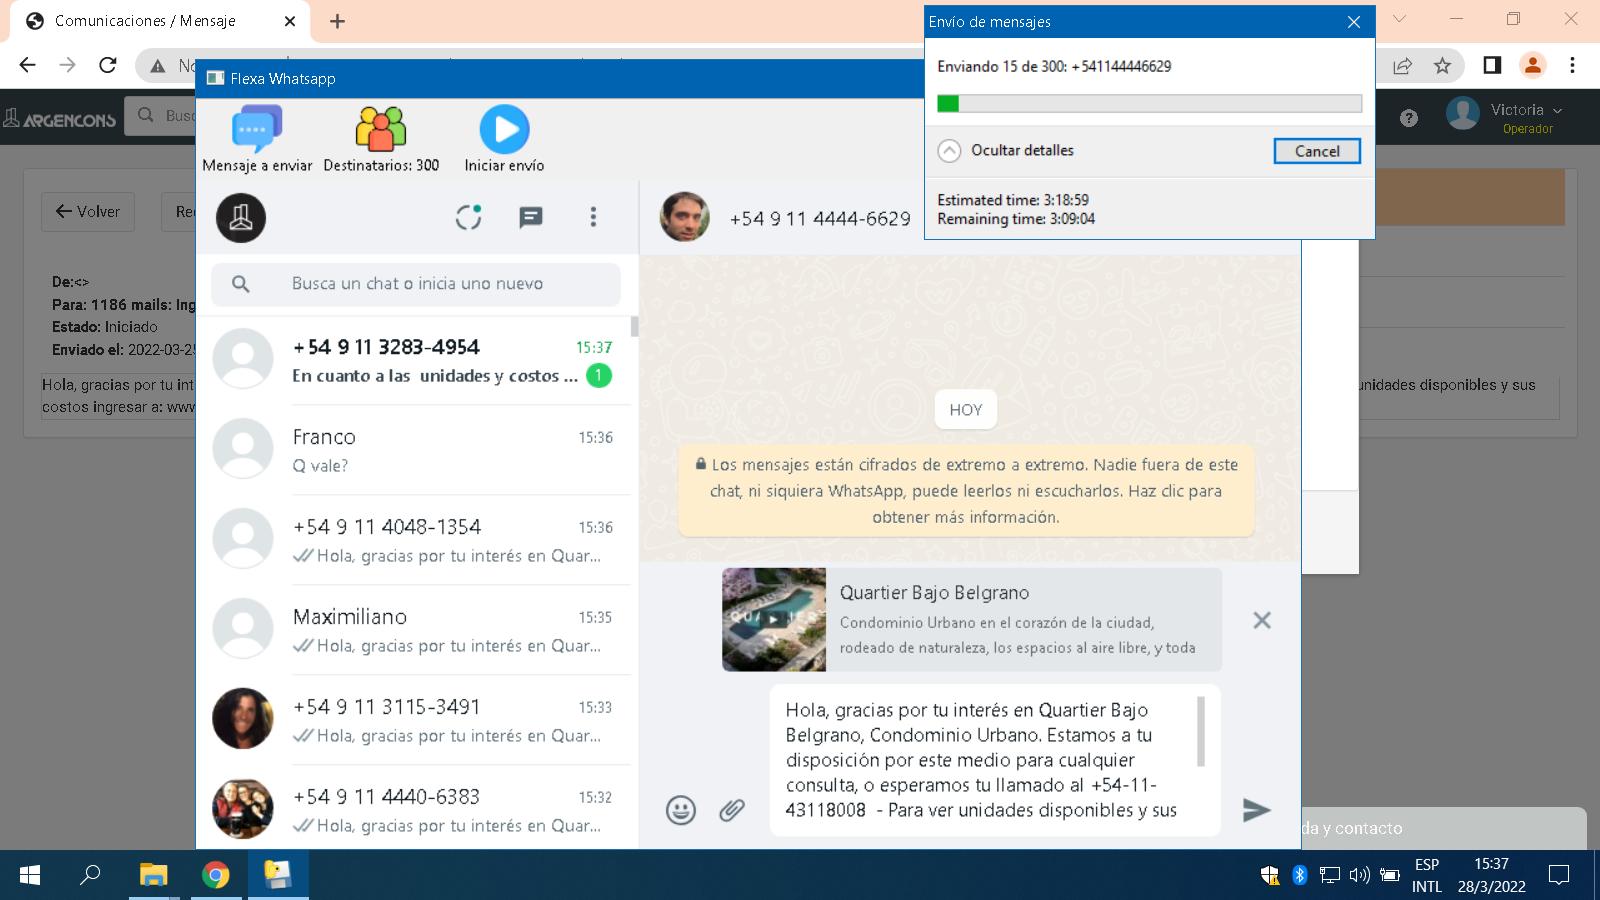Open the Windows Start menu
Viewport: 1600px width, 900px height.
pos(30,875)
